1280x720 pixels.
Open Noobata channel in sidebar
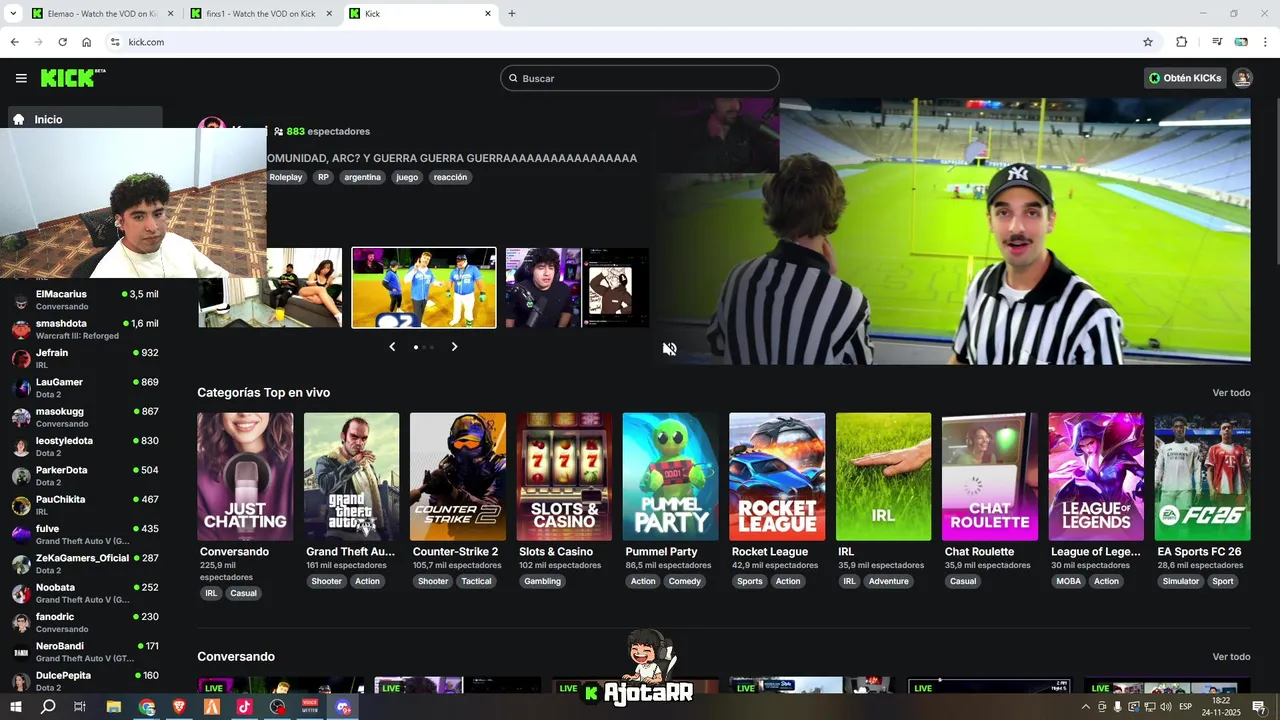click(85, 593)
